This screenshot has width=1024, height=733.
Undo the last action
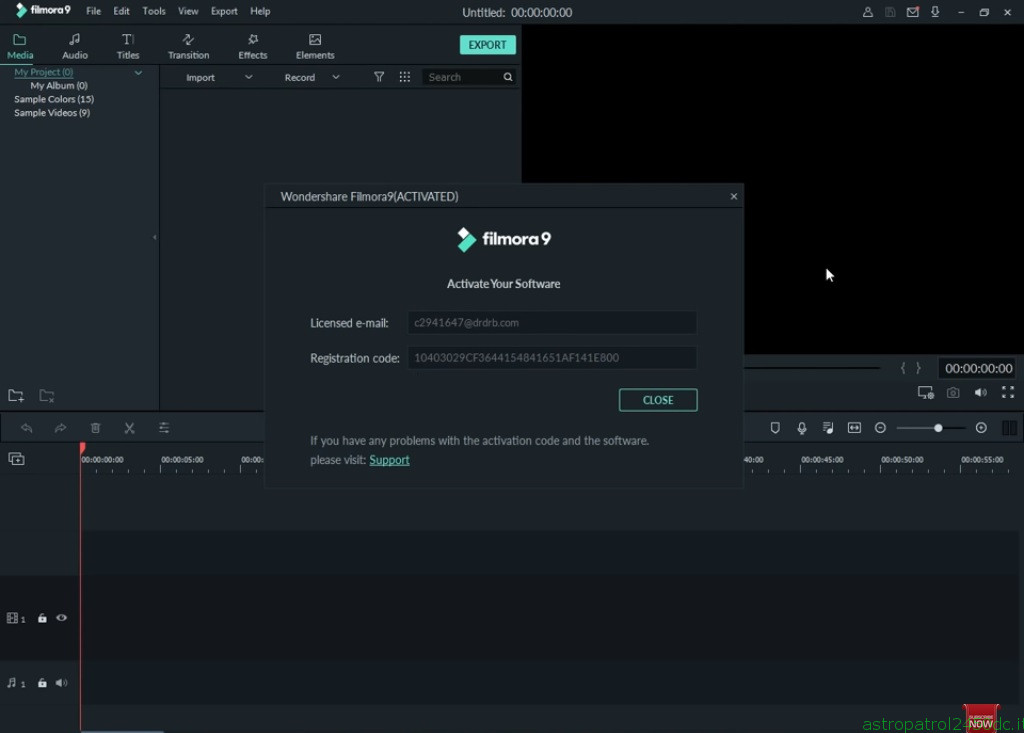pos(27,428)
